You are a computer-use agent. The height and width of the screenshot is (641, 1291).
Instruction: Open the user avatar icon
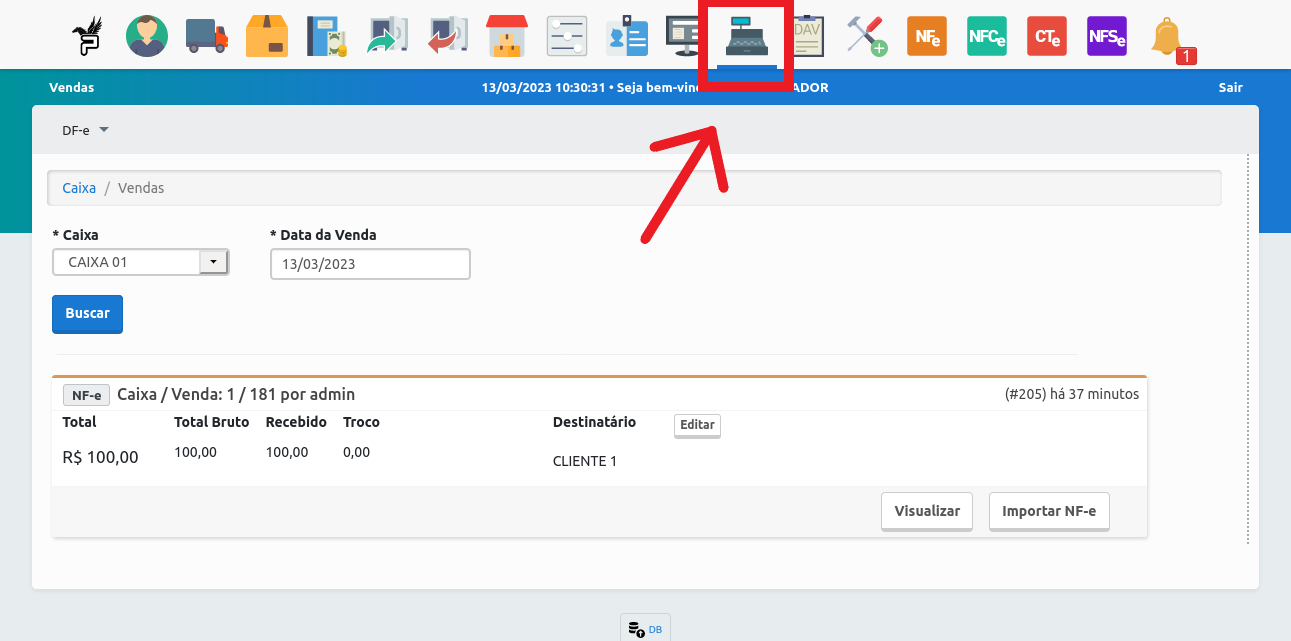click(147, 36)
